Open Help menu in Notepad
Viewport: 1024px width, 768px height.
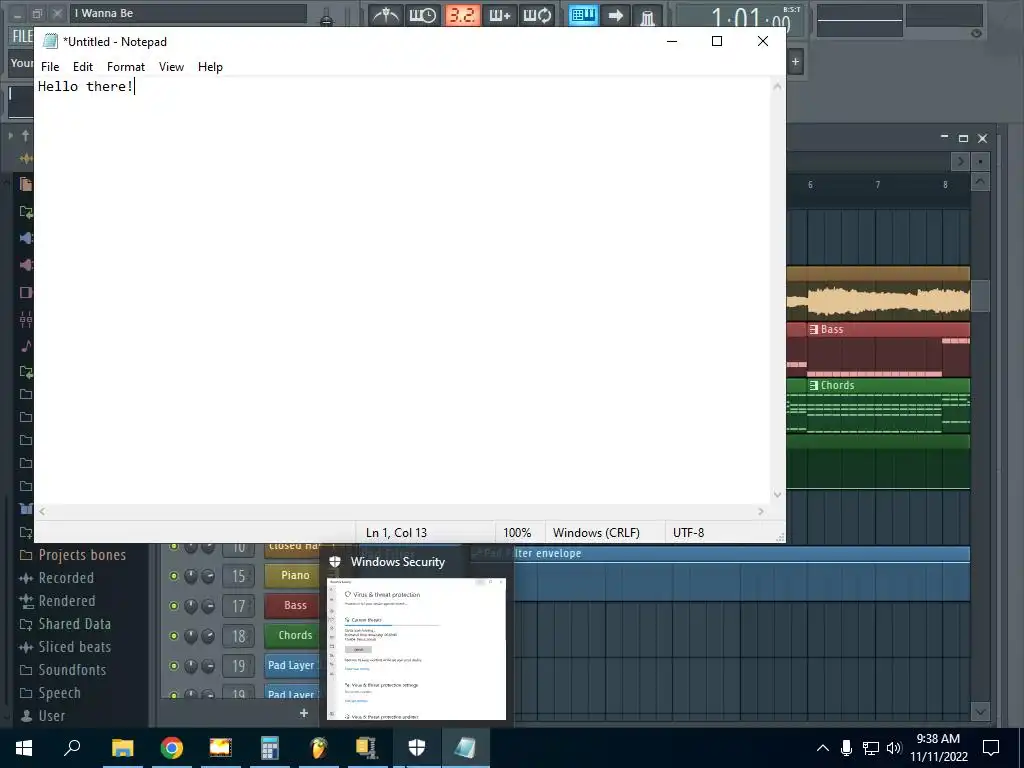[x=210, y=67]
